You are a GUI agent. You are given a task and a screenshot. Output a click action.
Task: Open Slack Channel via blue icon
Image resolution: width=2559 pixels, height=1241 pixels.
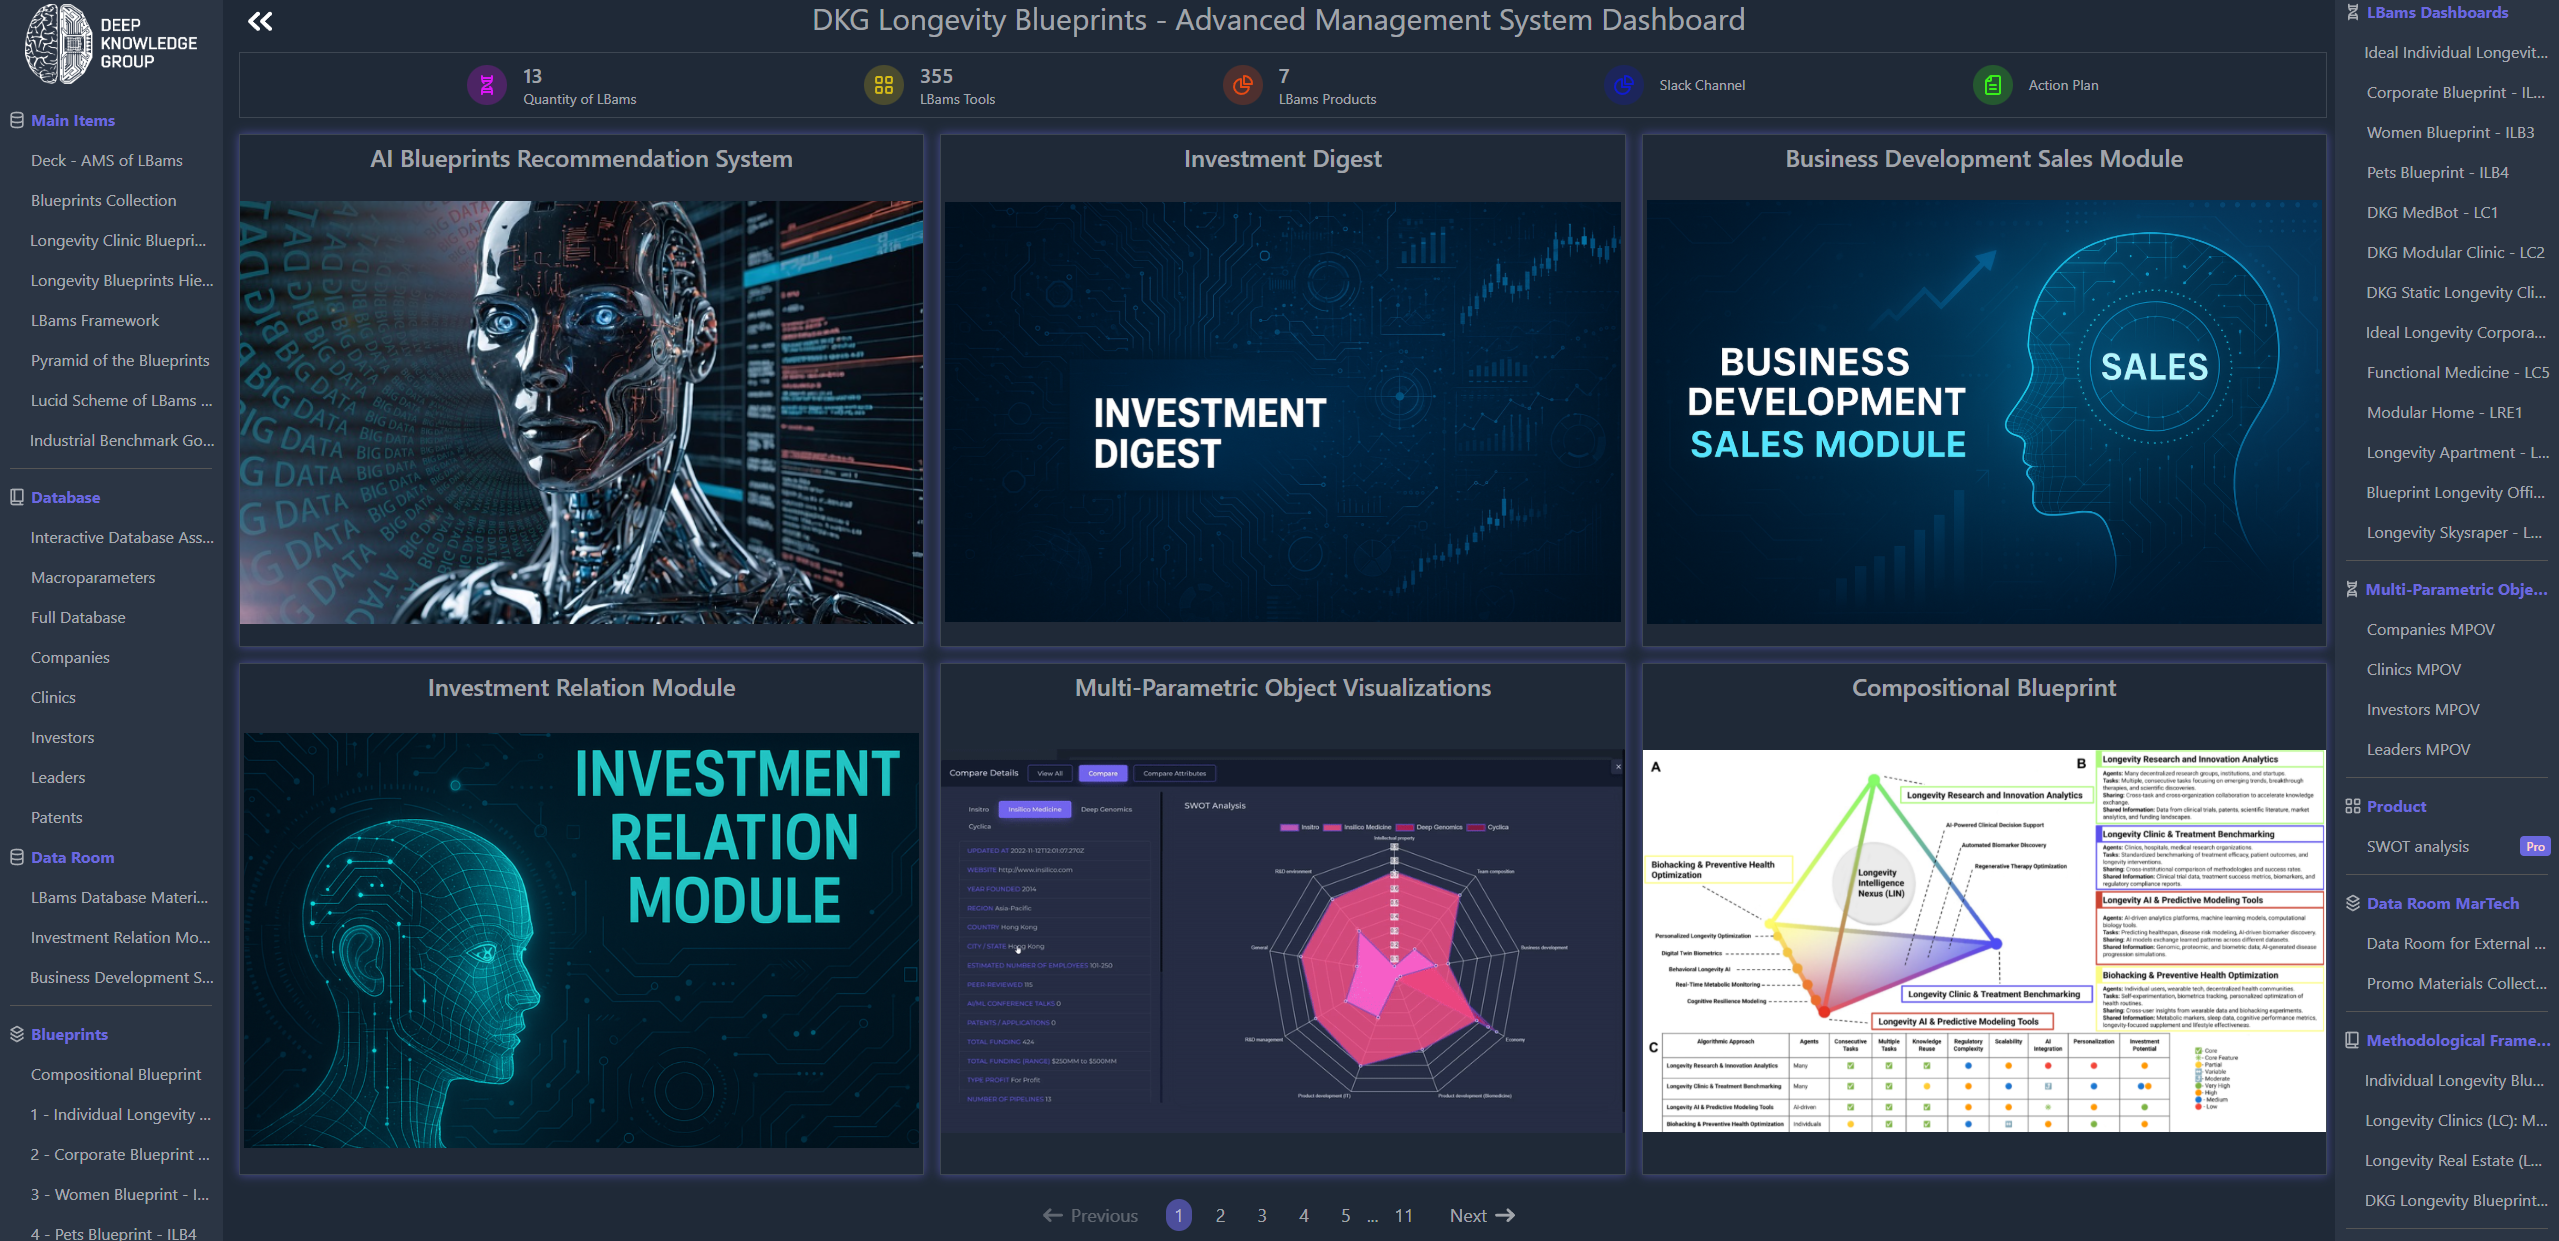[x=1623, y=86]
